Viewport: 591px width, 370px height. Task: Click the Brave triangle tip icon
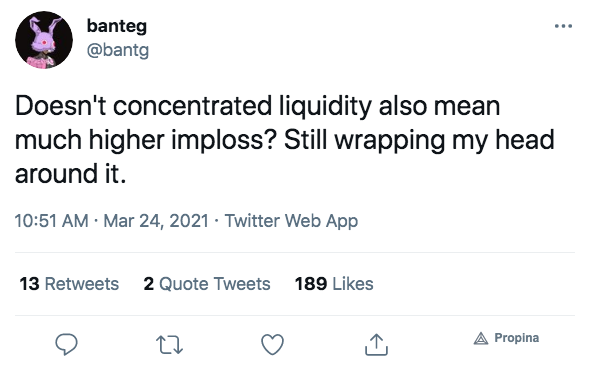481,338
